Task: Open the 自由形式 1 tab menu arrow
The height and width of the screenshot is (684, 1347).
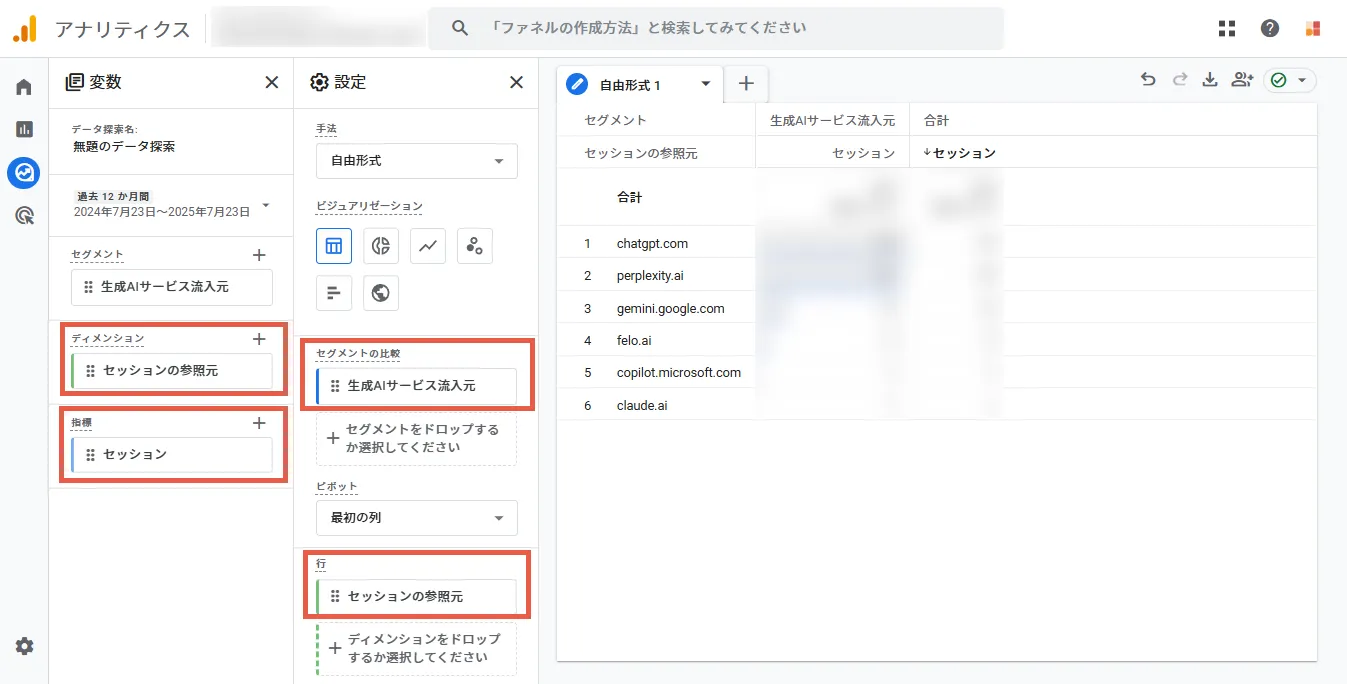Action: (705, 84)
